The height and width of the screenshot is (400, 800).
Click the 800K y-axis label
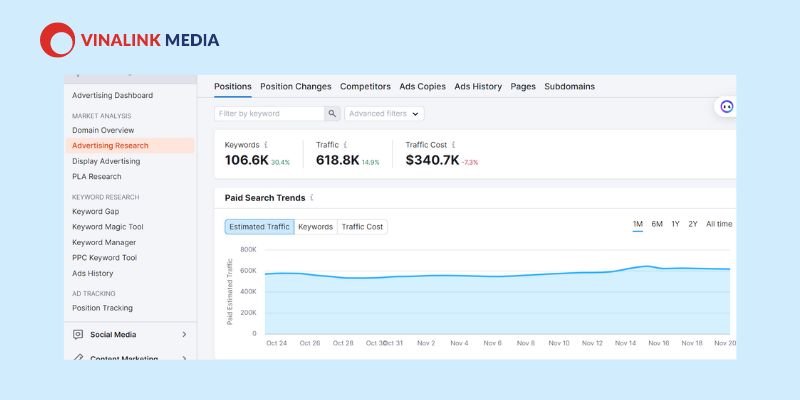248,249
